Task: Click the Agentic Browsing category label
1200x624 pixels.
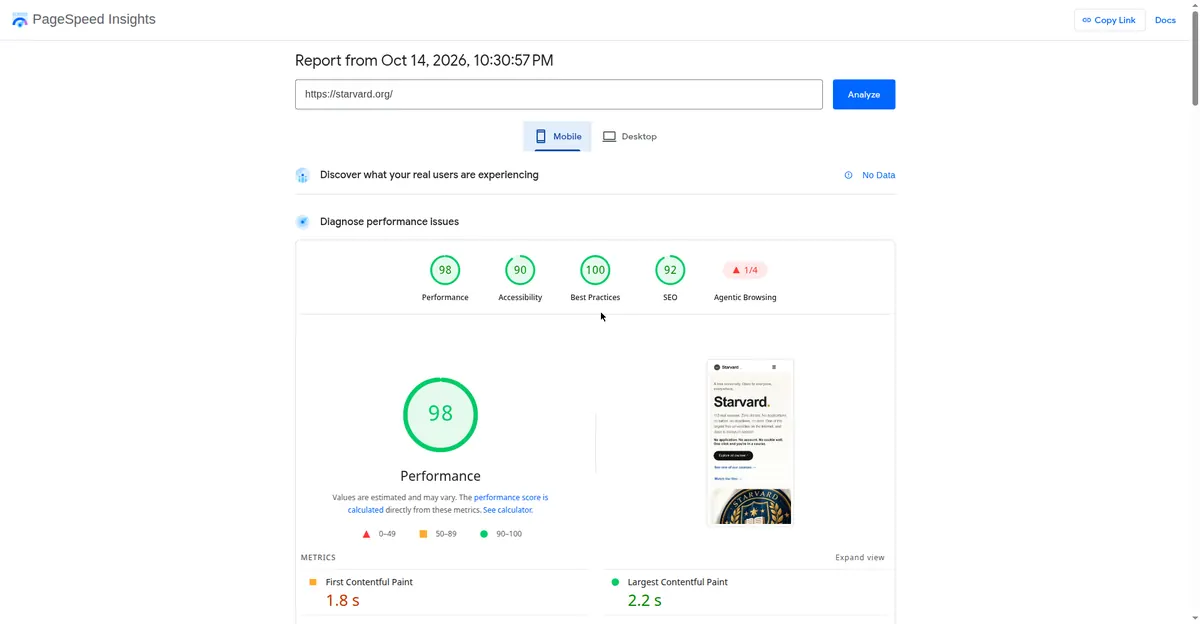Action: click(x=745, y=297)
